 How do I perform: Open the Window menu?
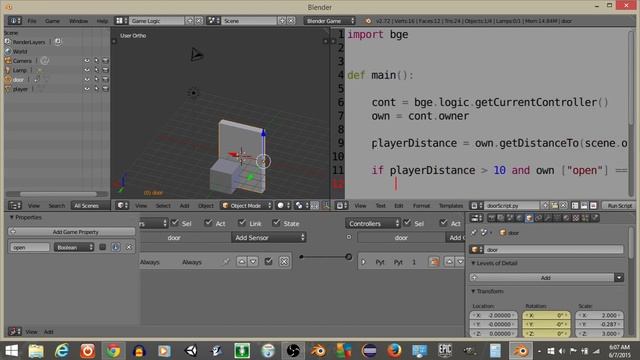click(x=78, y=21)
